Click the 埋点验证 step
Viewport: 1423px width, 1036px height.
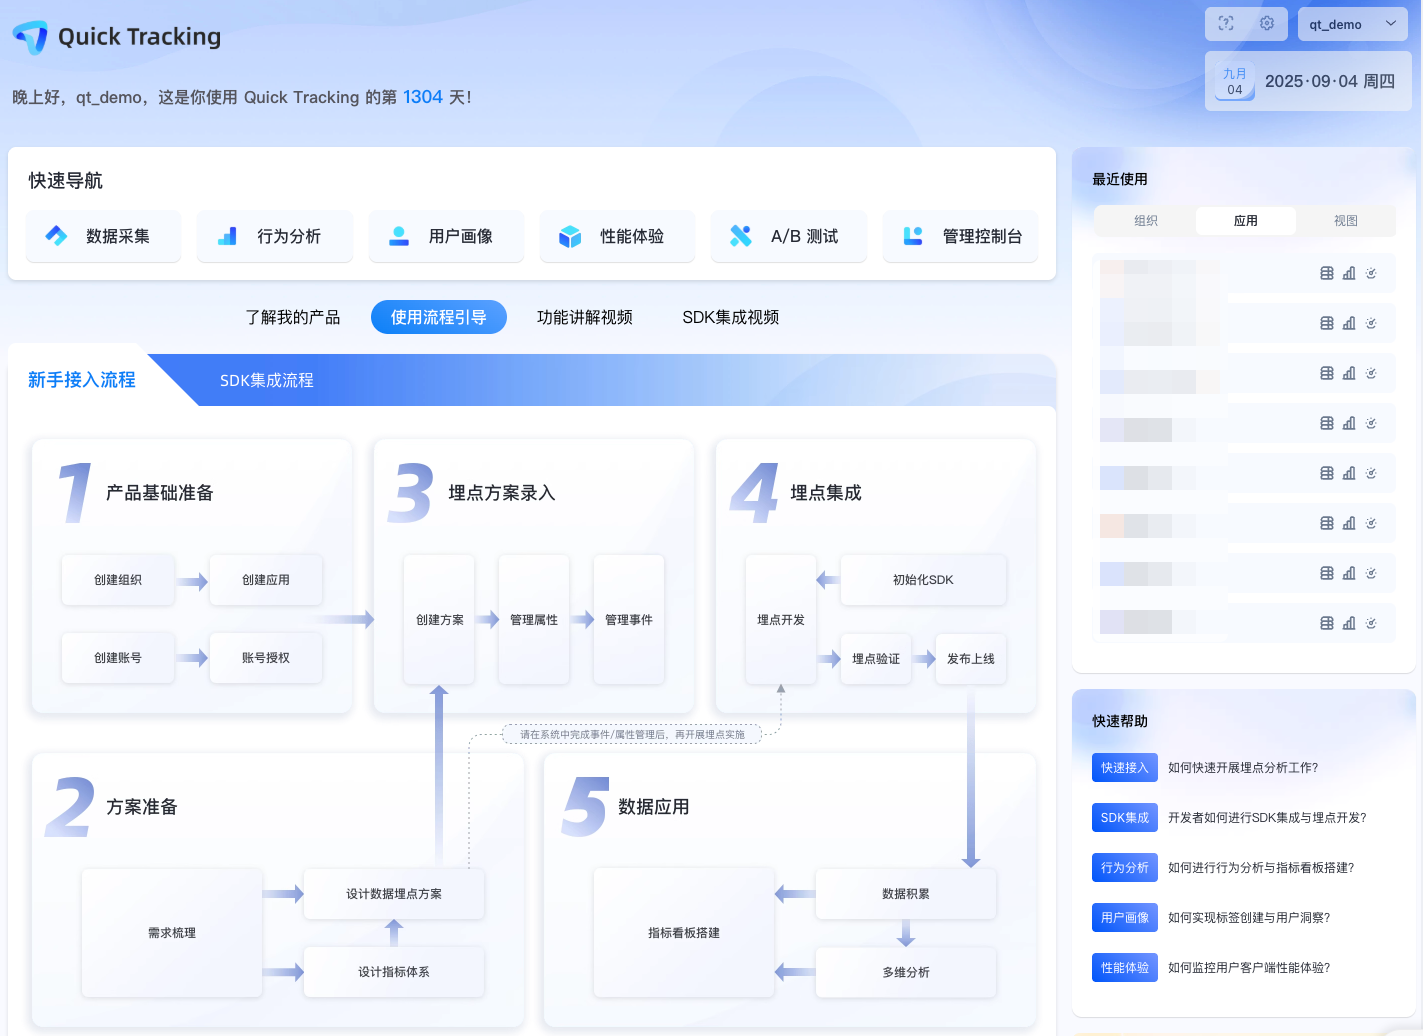pos(876,659)
